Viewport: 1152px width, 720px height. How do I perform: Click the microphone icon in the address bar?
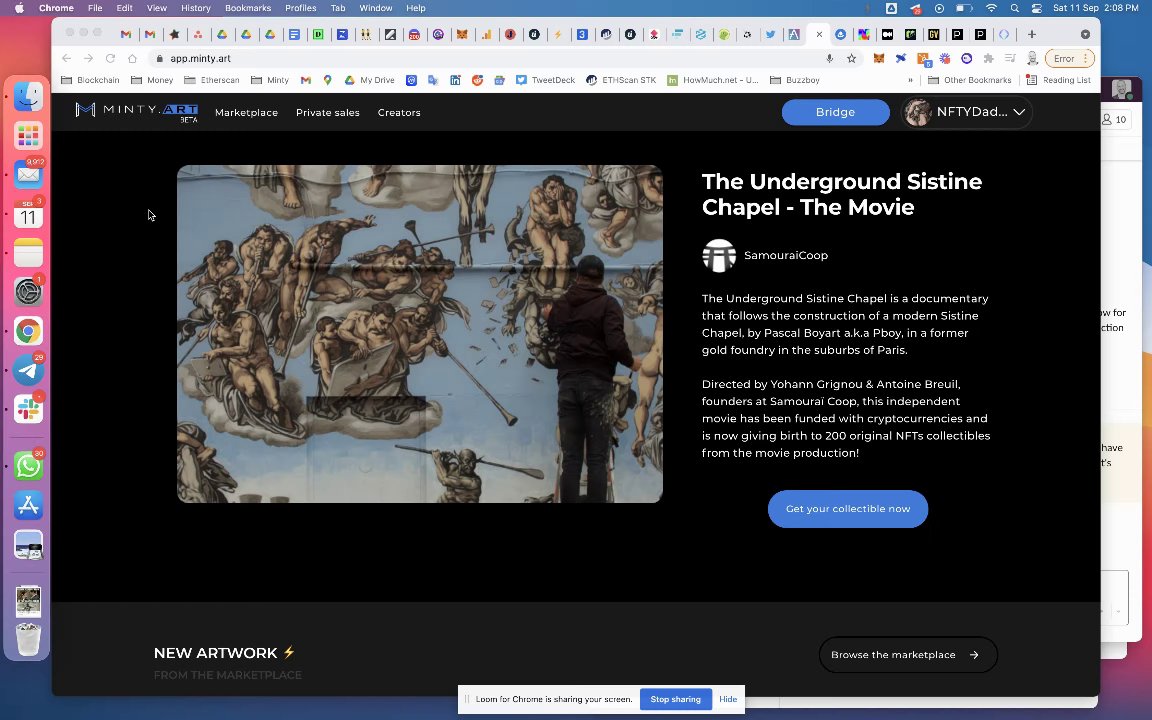point(829,58)
